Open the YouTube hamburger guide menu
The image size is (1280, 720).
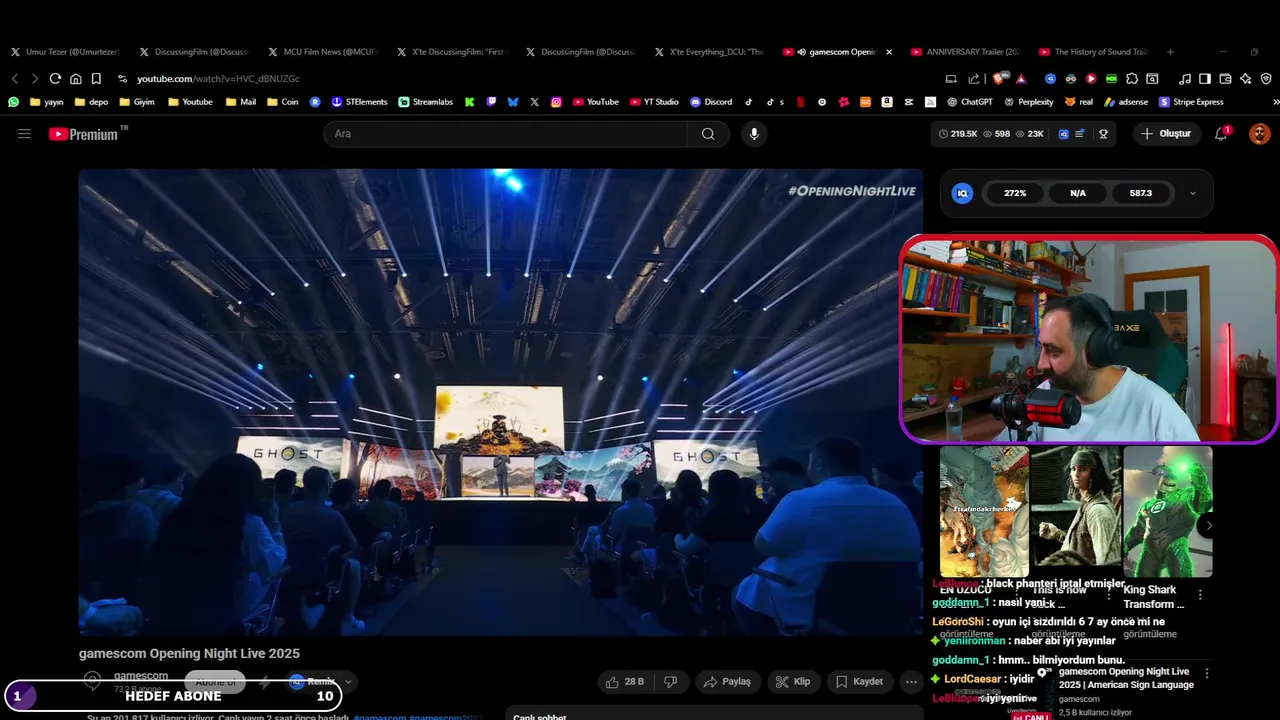pyautogui.click(x=24, y=133)
